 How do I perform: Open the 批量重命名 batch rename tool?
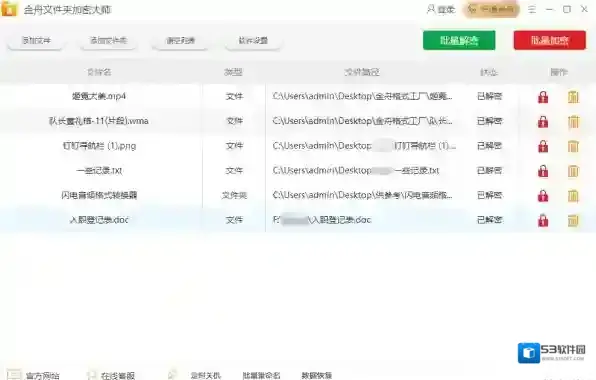tap(262, 375)
